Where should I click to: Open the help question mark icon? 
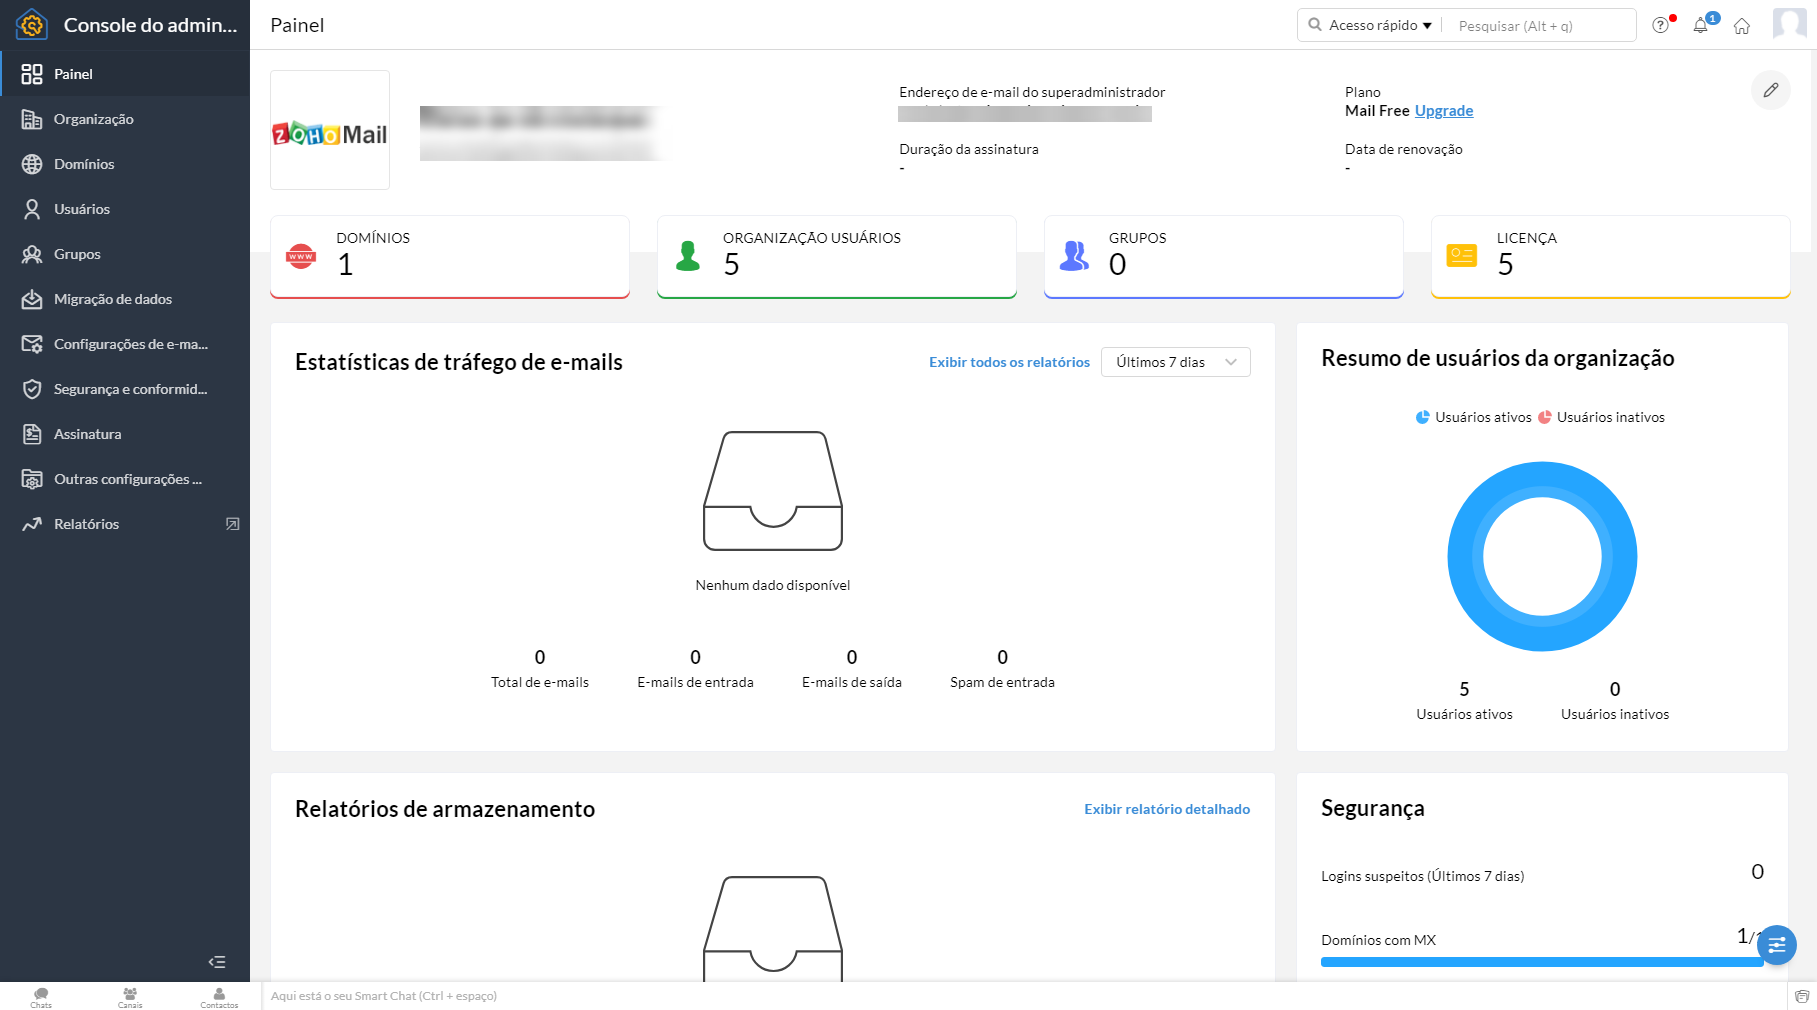(1660, 25)
